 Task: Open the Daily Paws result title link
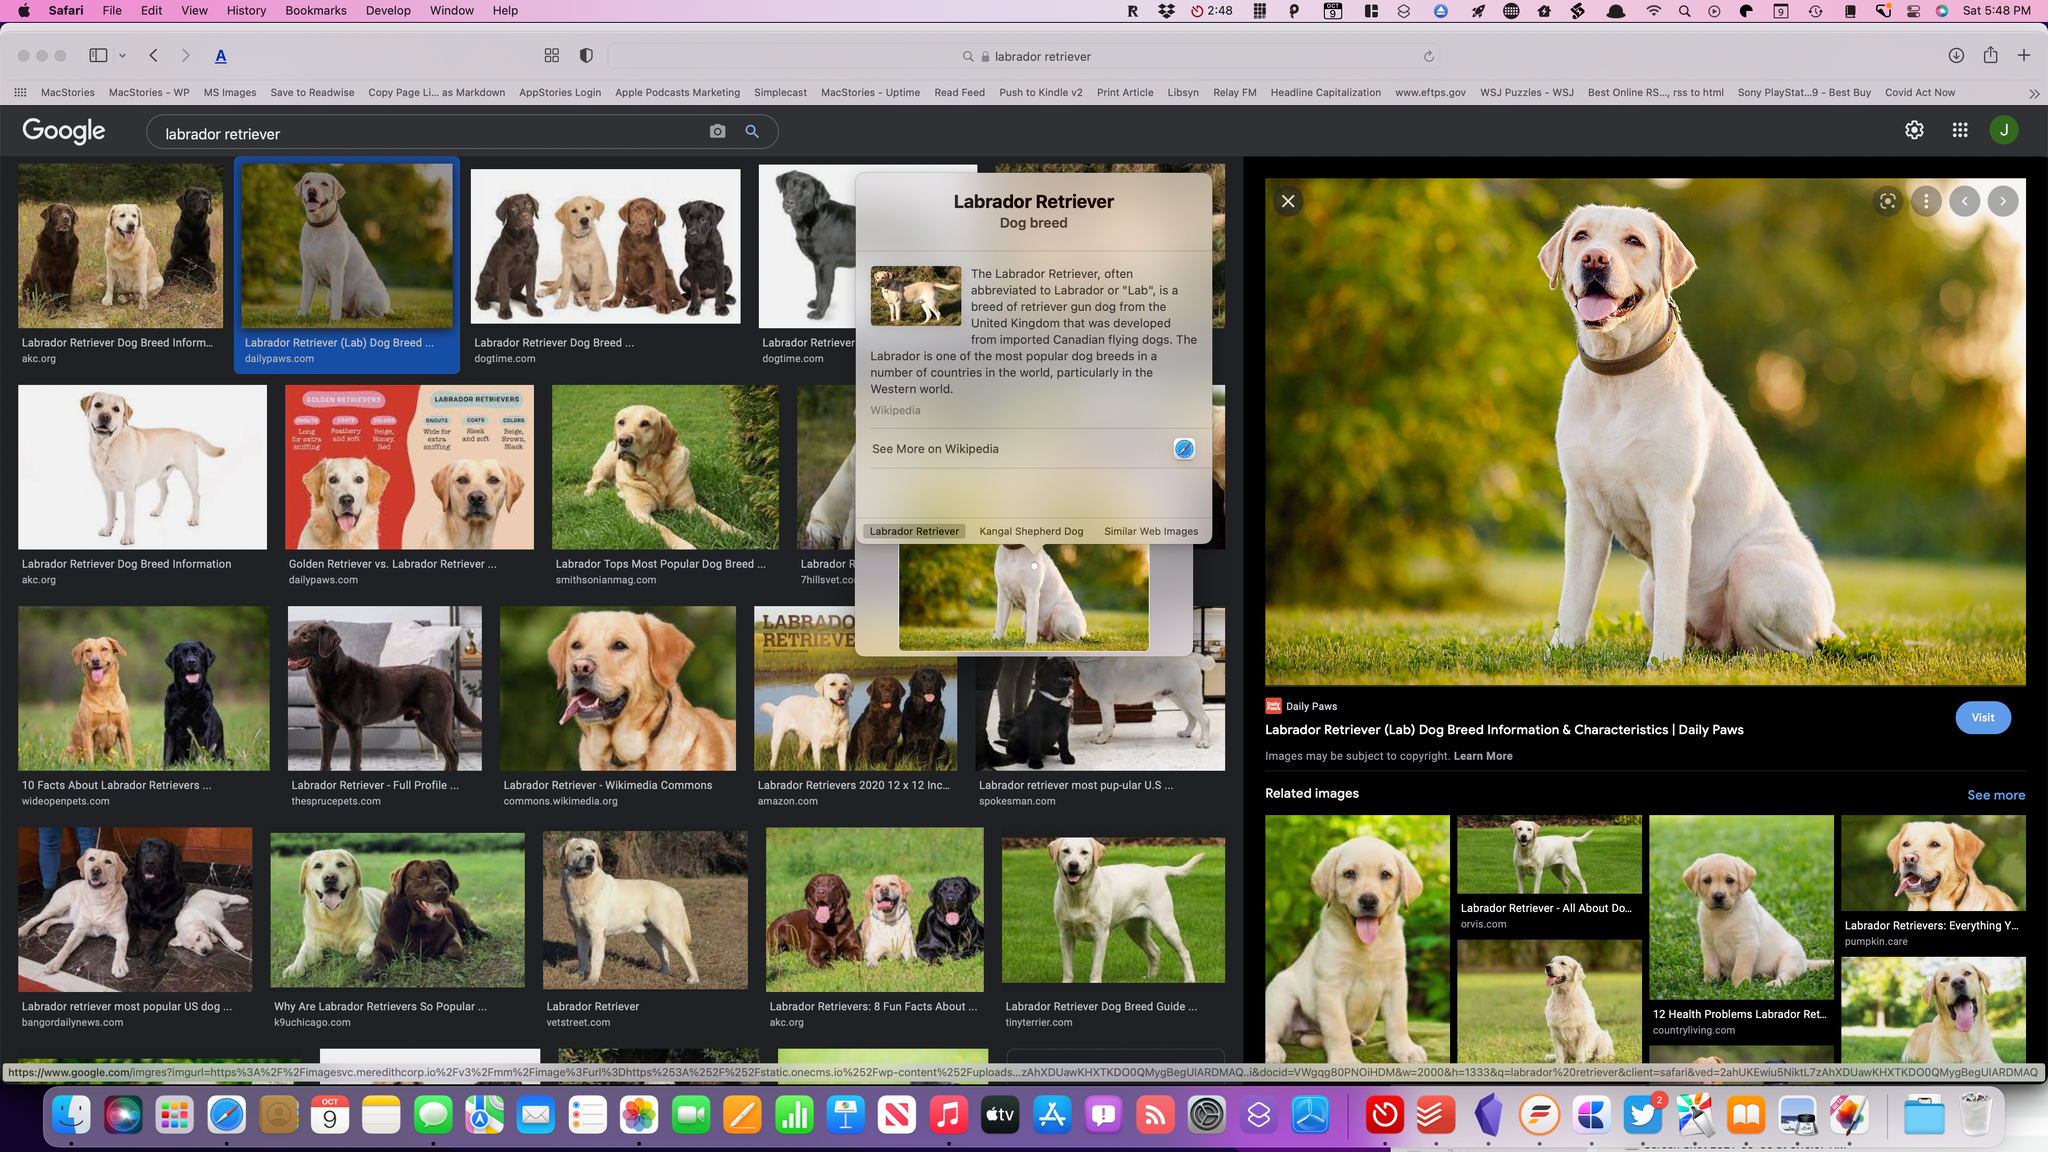coord(1504,730)
